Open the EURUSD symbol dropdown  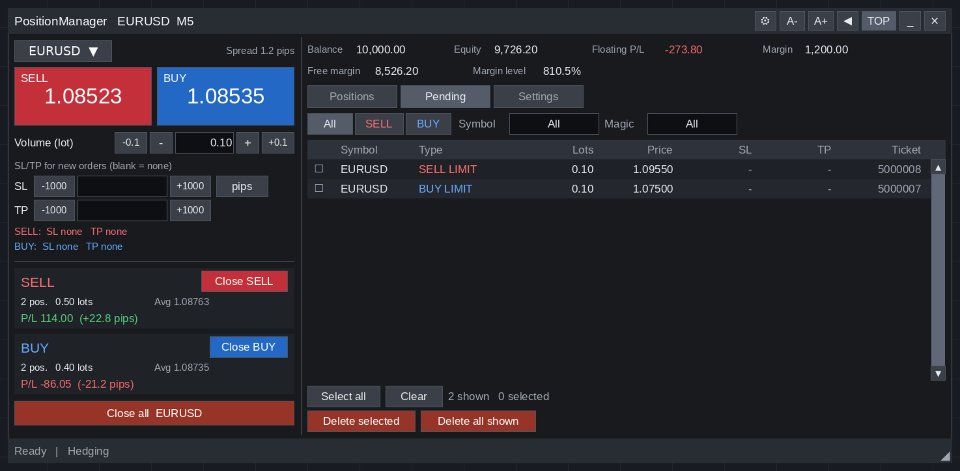(x=63, y=51)
